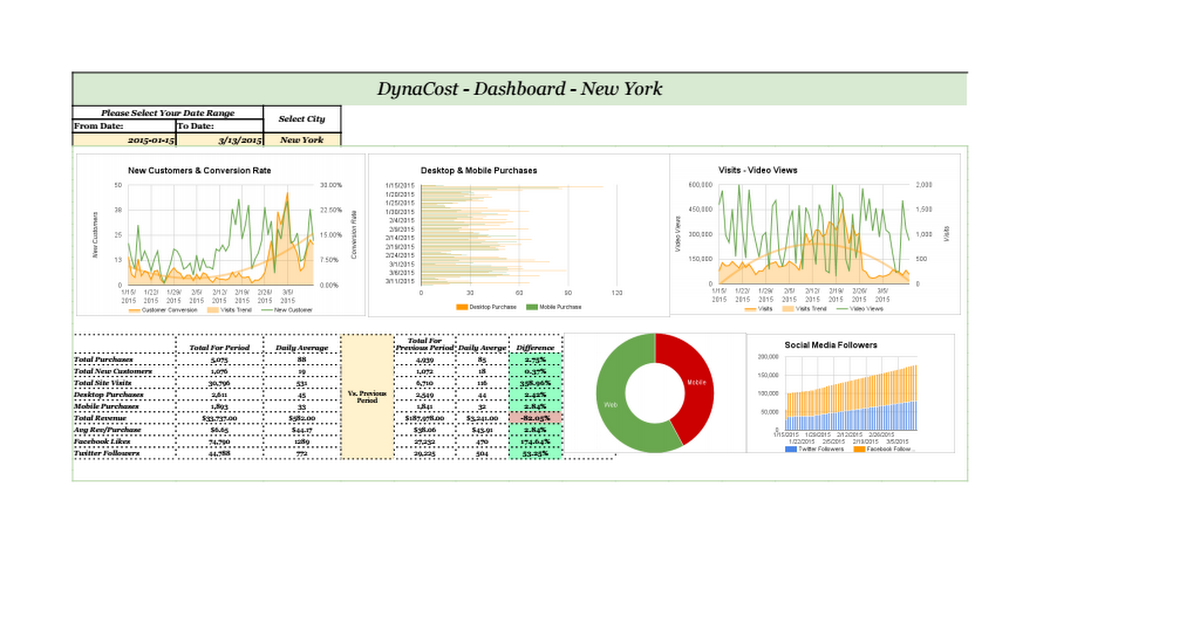
Task: Click the Facebook Followers legend entry
Action: (884, 449)
